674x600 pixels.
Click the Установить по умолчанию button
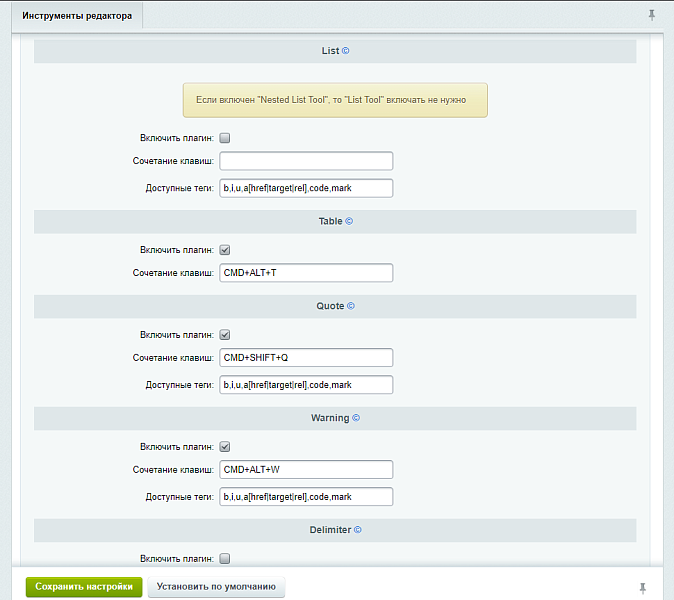pyautogui.click(x=216, y=587)
